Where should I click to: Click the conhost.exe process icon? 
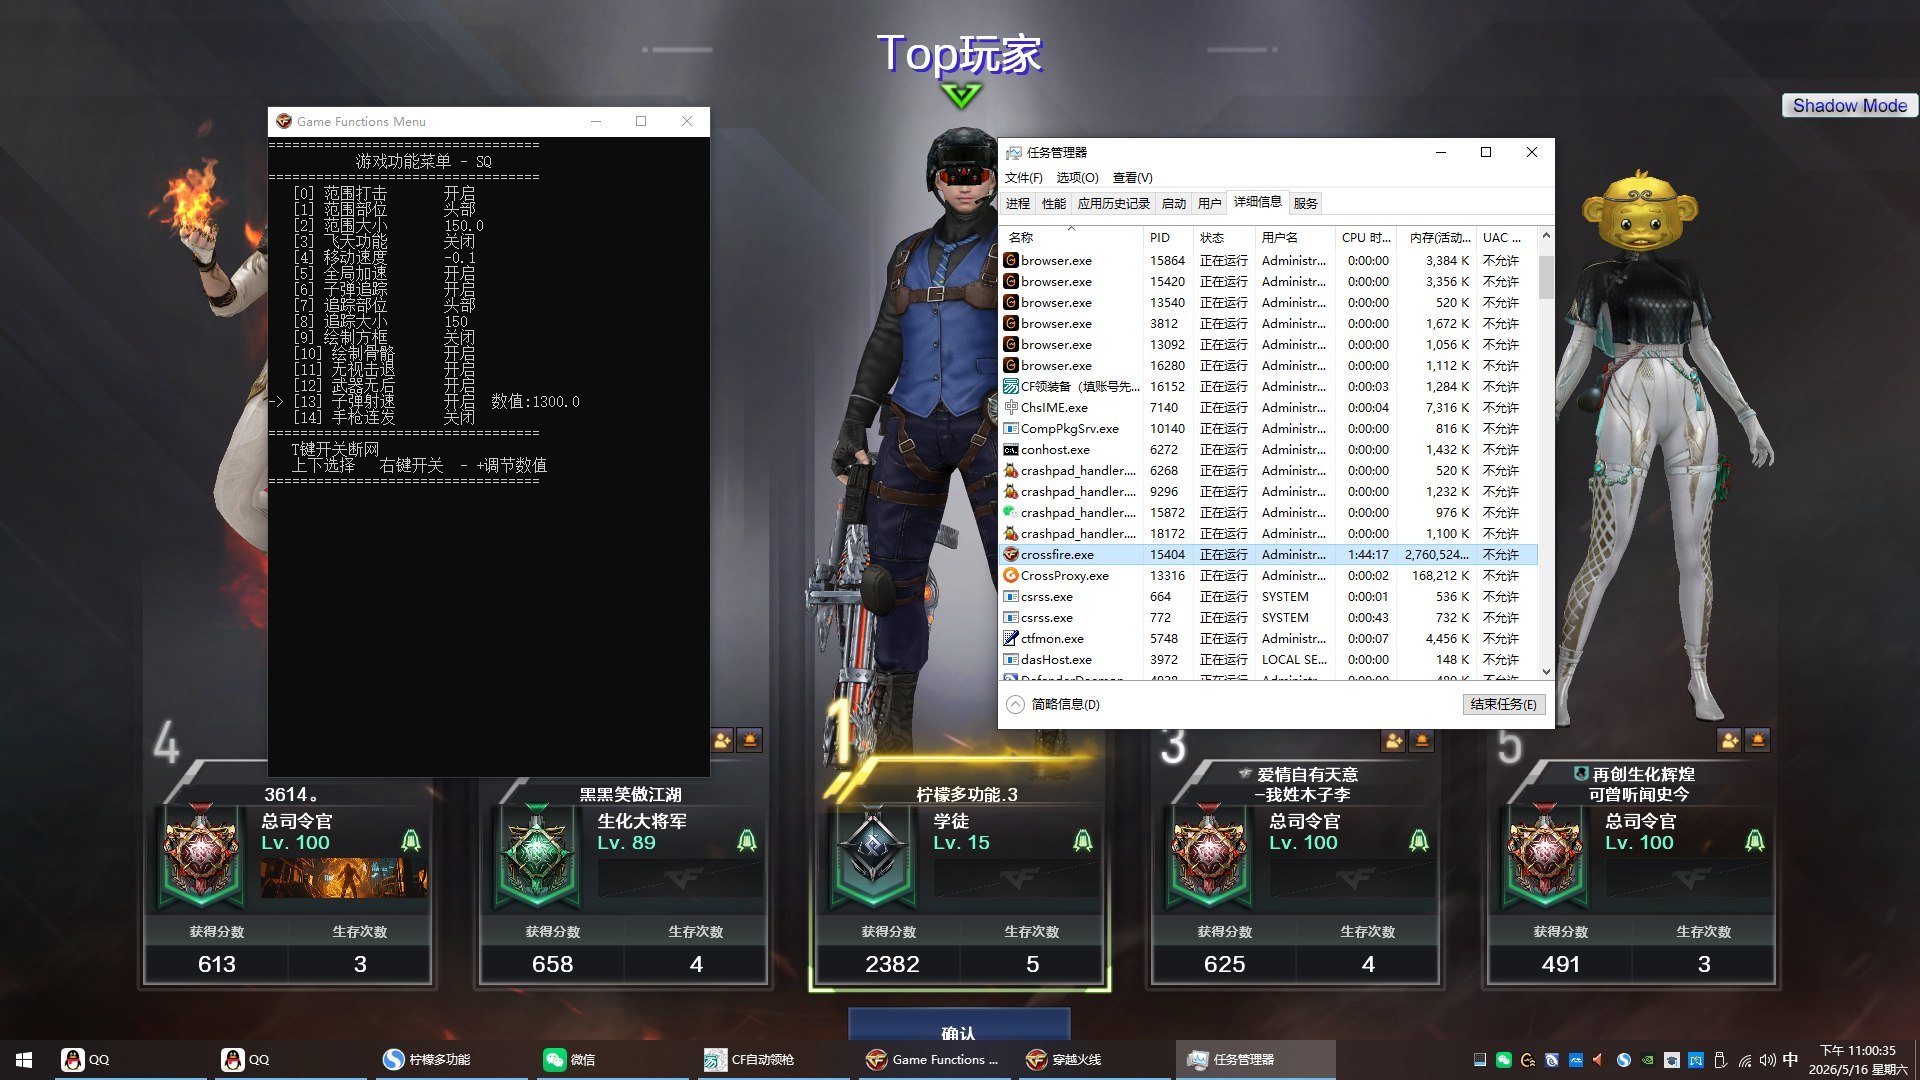1011,449
